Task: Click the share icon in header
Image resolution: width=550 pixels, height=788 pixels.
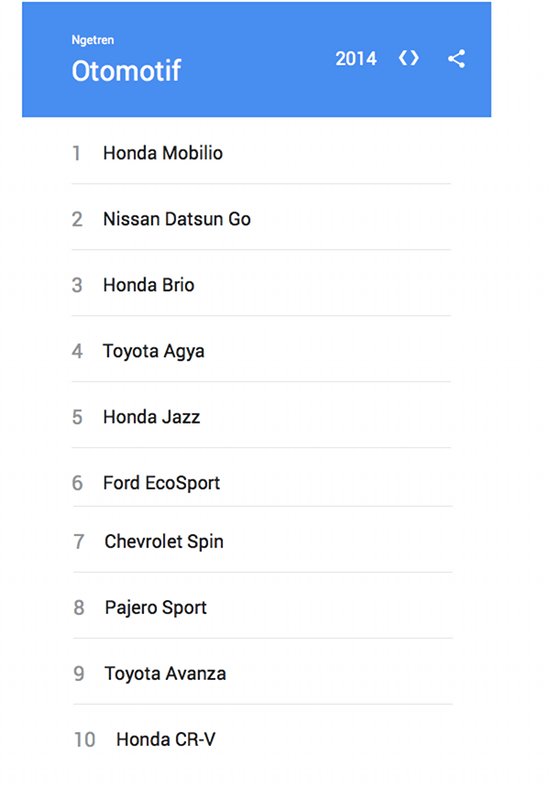Action: coord(456,59)
